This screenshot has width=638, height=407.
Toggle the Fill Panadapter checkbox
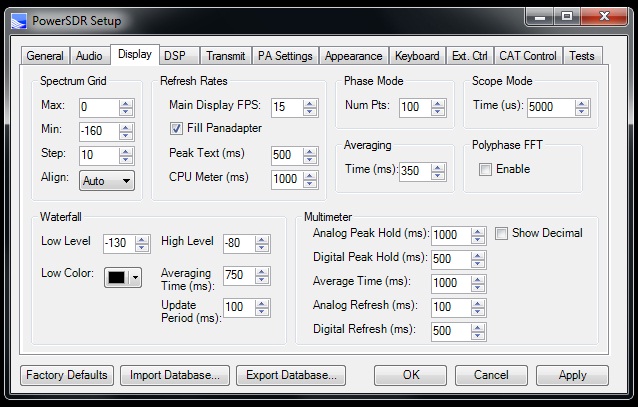(176, 129)
